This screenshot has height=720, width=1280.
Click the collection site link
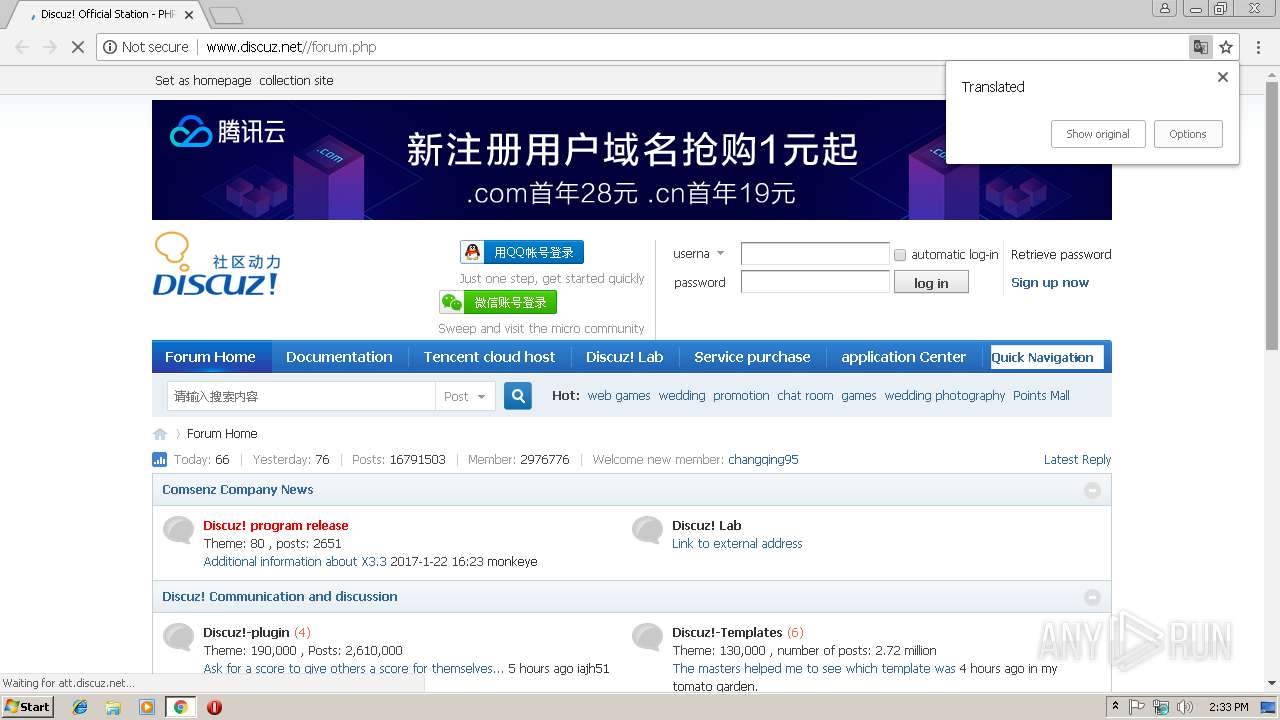coord(296,81)
